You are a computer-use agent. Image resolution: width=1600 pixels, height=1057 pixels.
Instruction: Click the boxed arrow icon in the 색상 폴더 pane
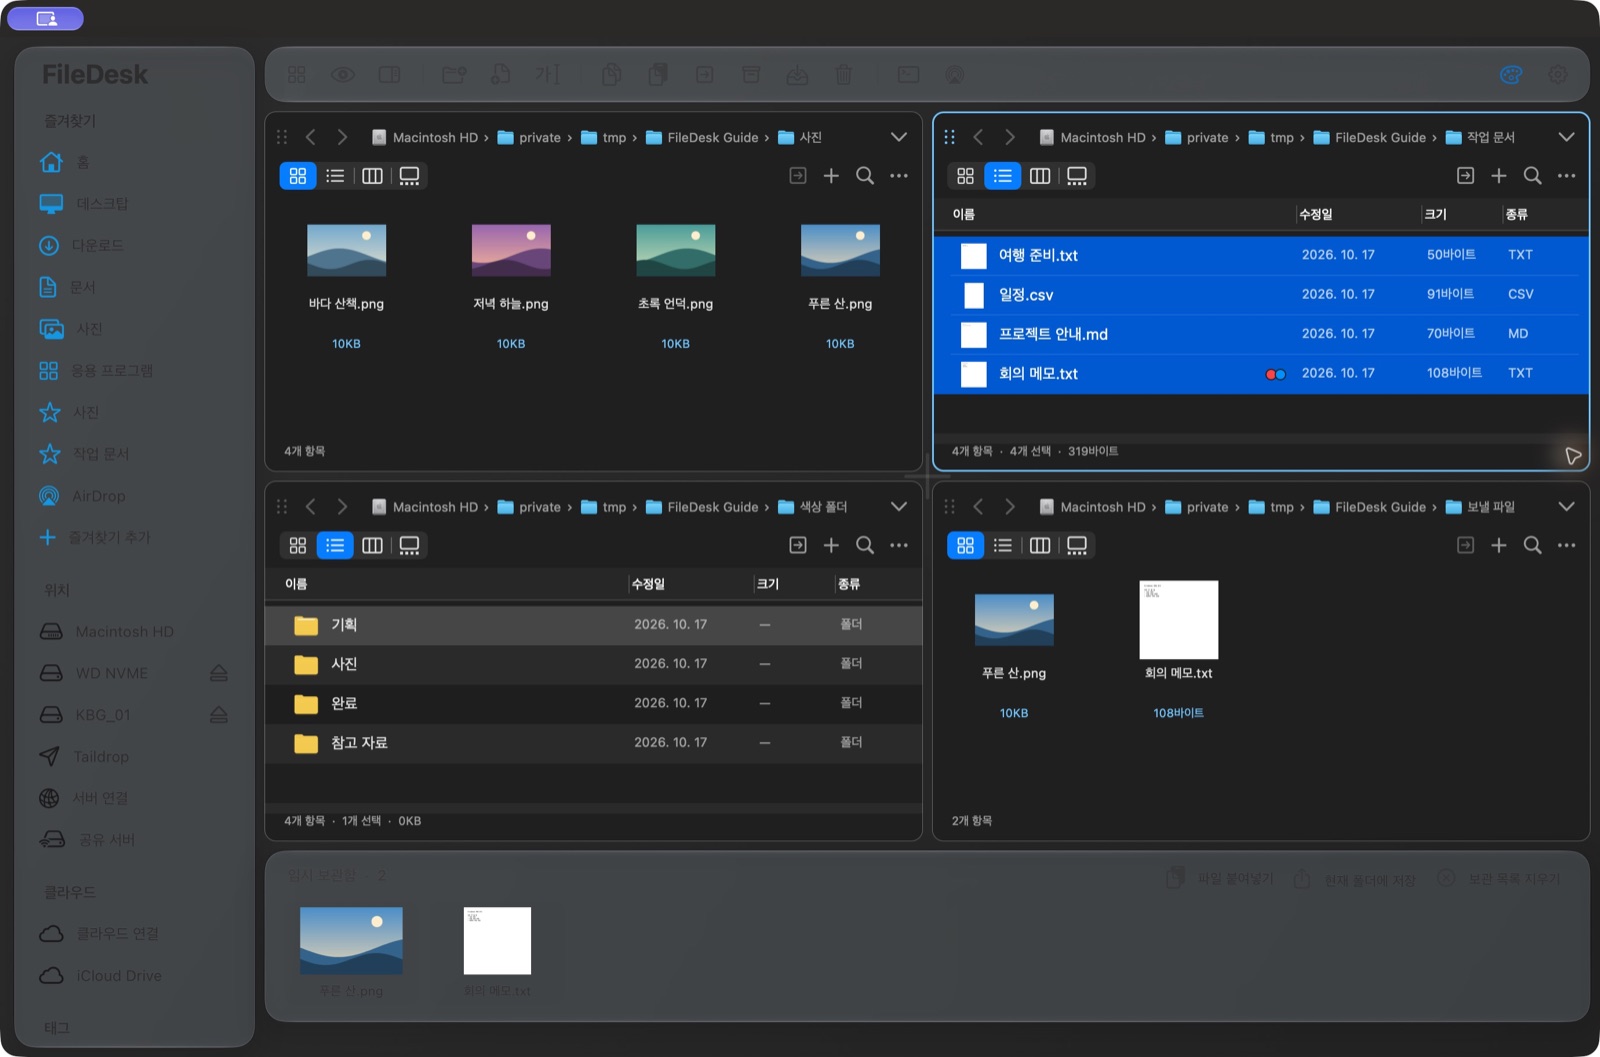click(x=798, y=545)
